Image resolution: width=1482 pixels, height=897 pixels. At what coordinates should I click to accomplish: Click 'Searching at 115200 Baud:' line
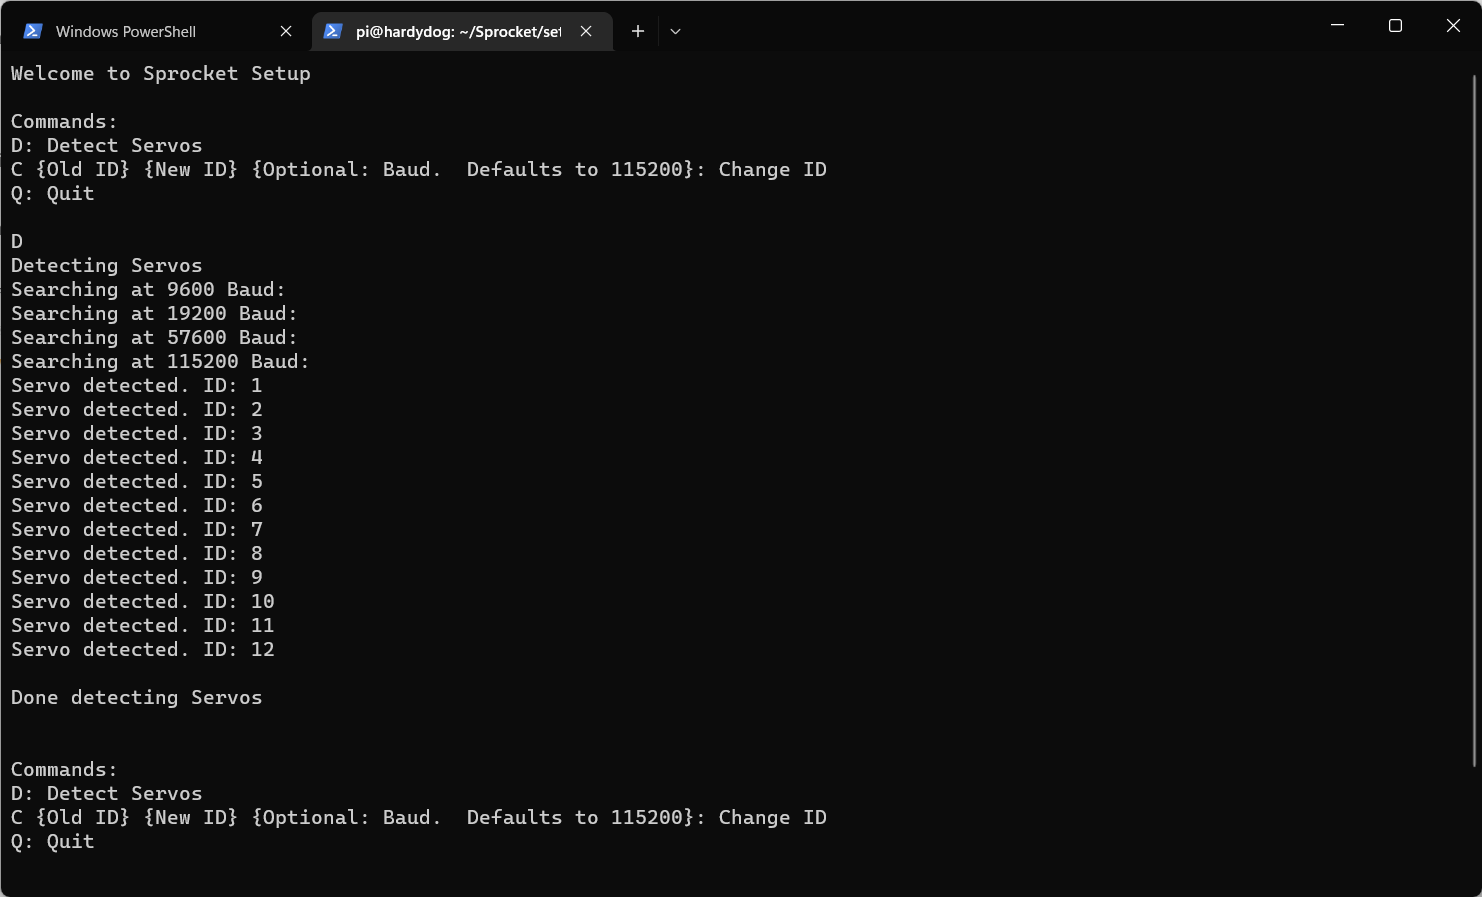point(161,361)
